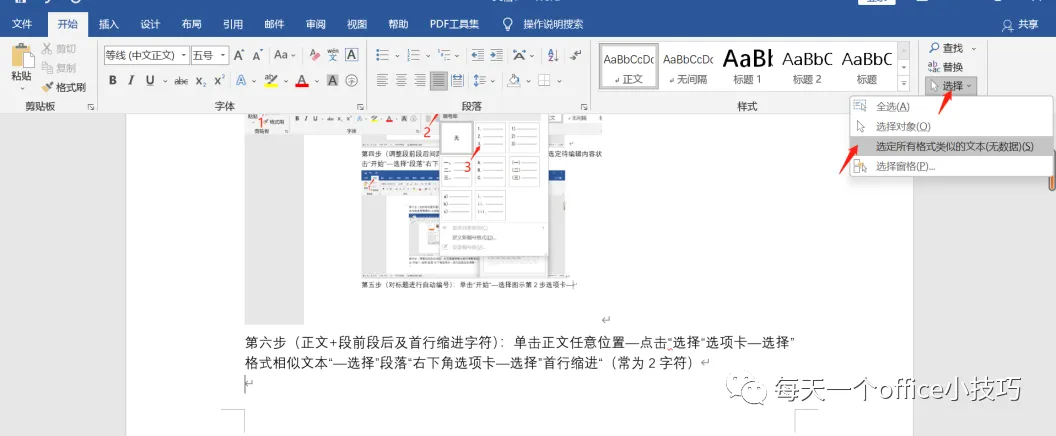Viewport: 1056px width, 436px height.
Task: Click the 查找 (Find) button
Action: (x=946, y=48)
